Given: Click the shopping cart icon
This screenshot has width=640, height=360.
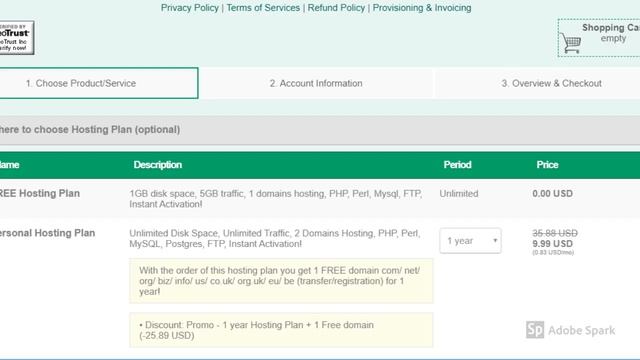Looking at the screenshot, I should click(571, 43).
